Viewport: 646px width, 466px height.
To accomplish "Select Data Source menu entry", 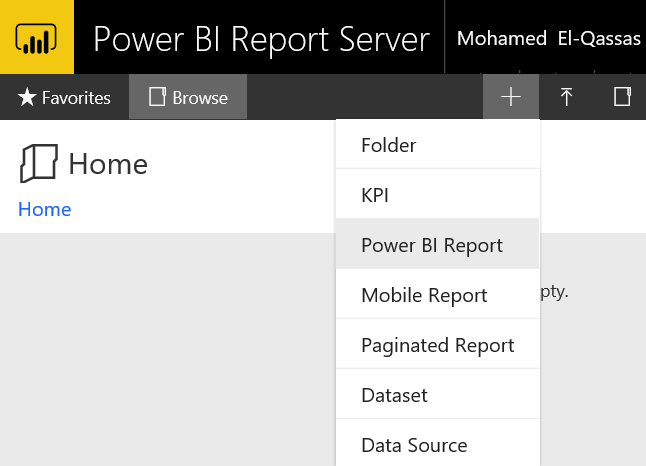I will pos(438,444).
